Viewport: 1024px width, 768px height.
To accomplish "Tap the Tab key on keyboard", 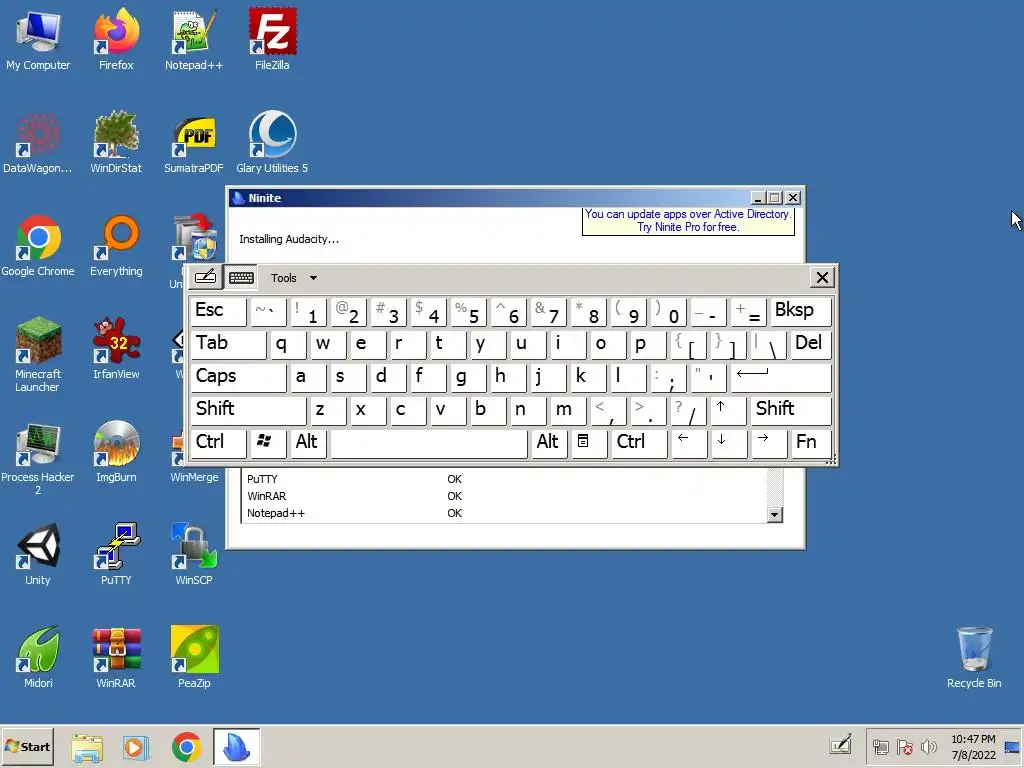I will pos(229,344).
